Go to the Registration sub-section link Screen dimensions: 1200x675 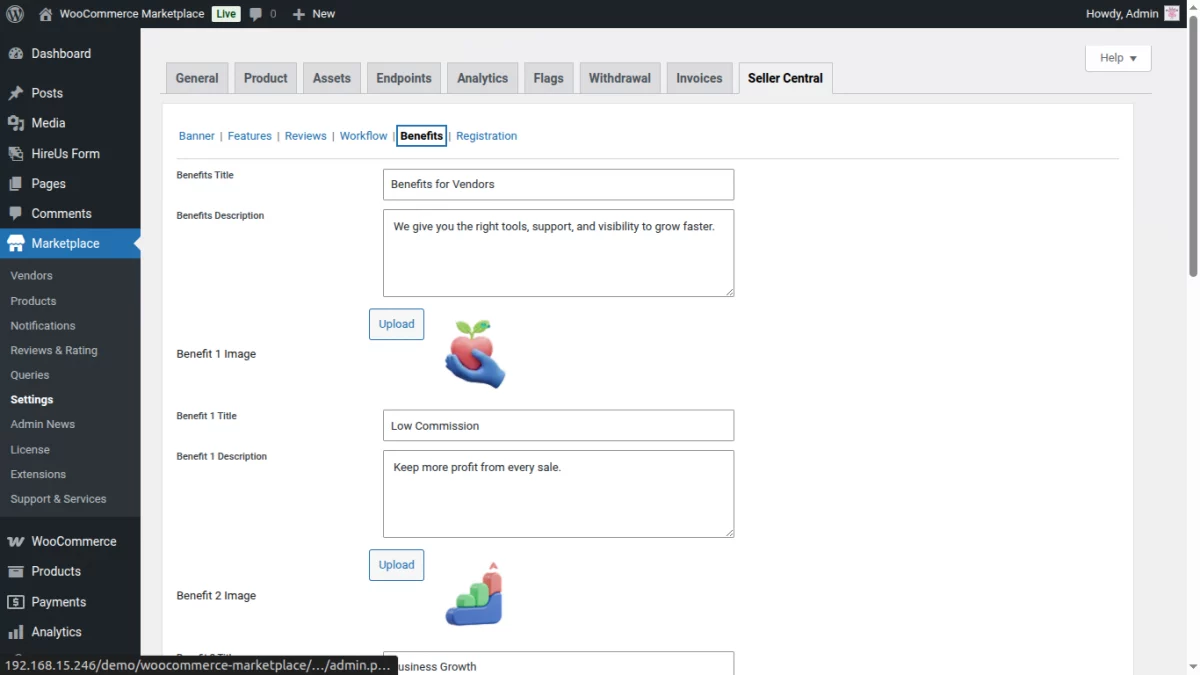(486, 136)
